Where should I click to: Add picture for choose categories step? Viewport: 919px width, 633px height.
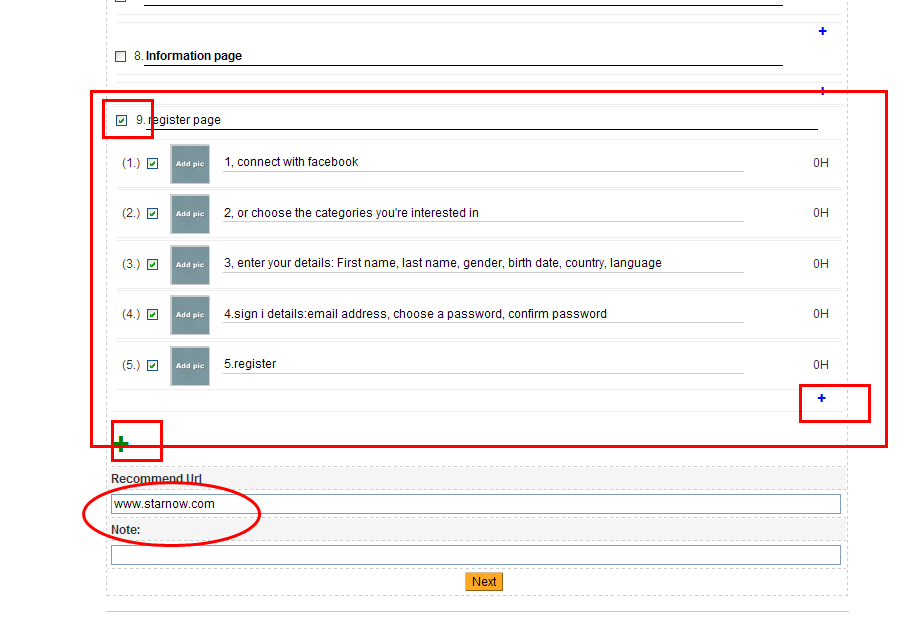coord(190,214)
